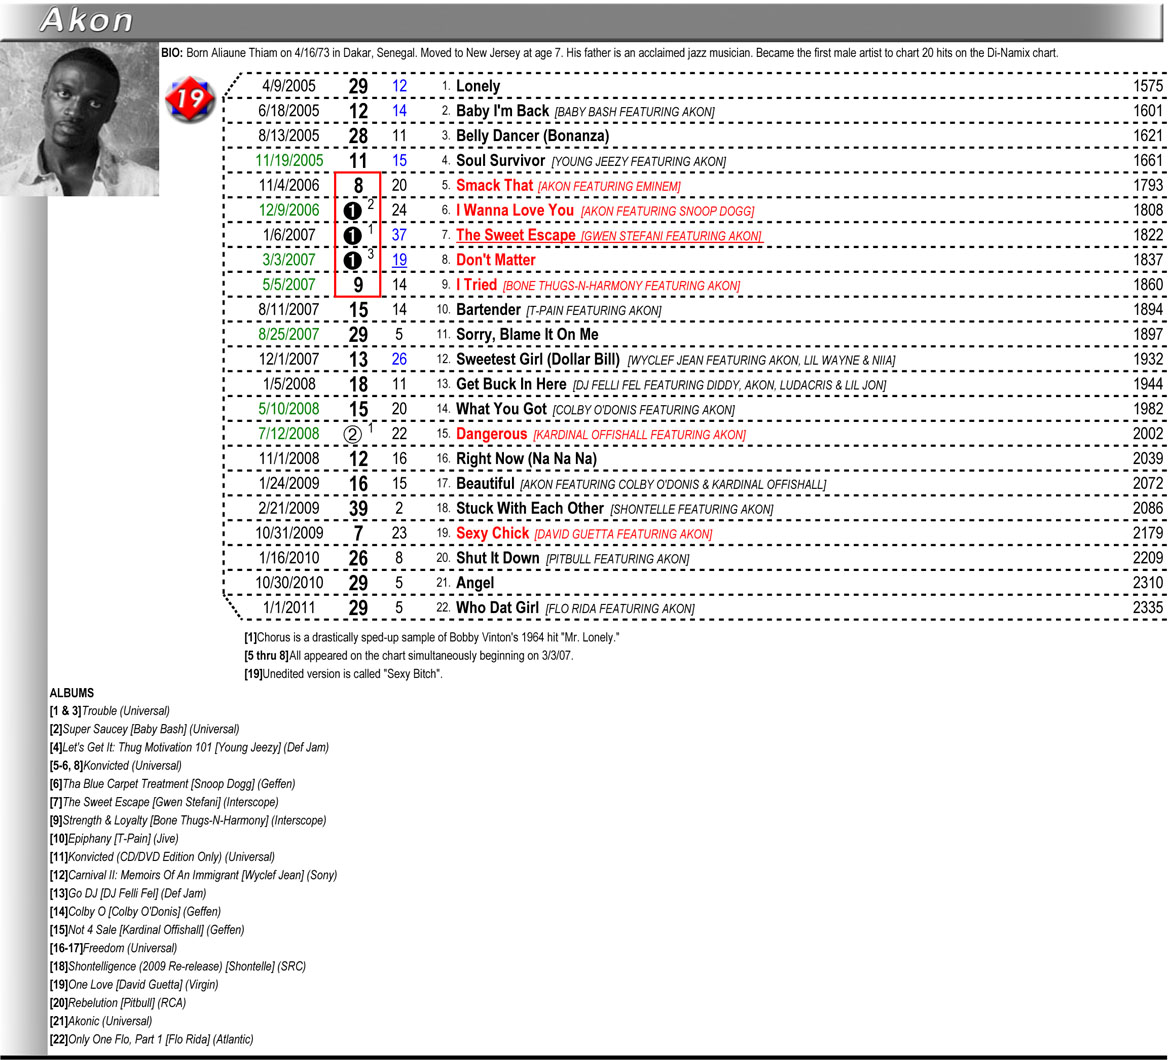Select the song title Baby I'm Back

(x=502, y=111)
